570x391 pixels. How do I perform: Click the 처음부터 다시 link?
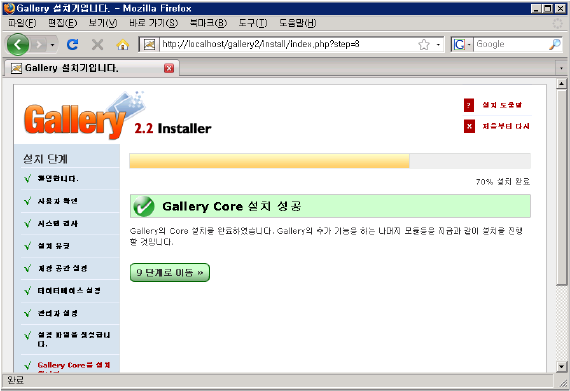[x=506, y=126]
